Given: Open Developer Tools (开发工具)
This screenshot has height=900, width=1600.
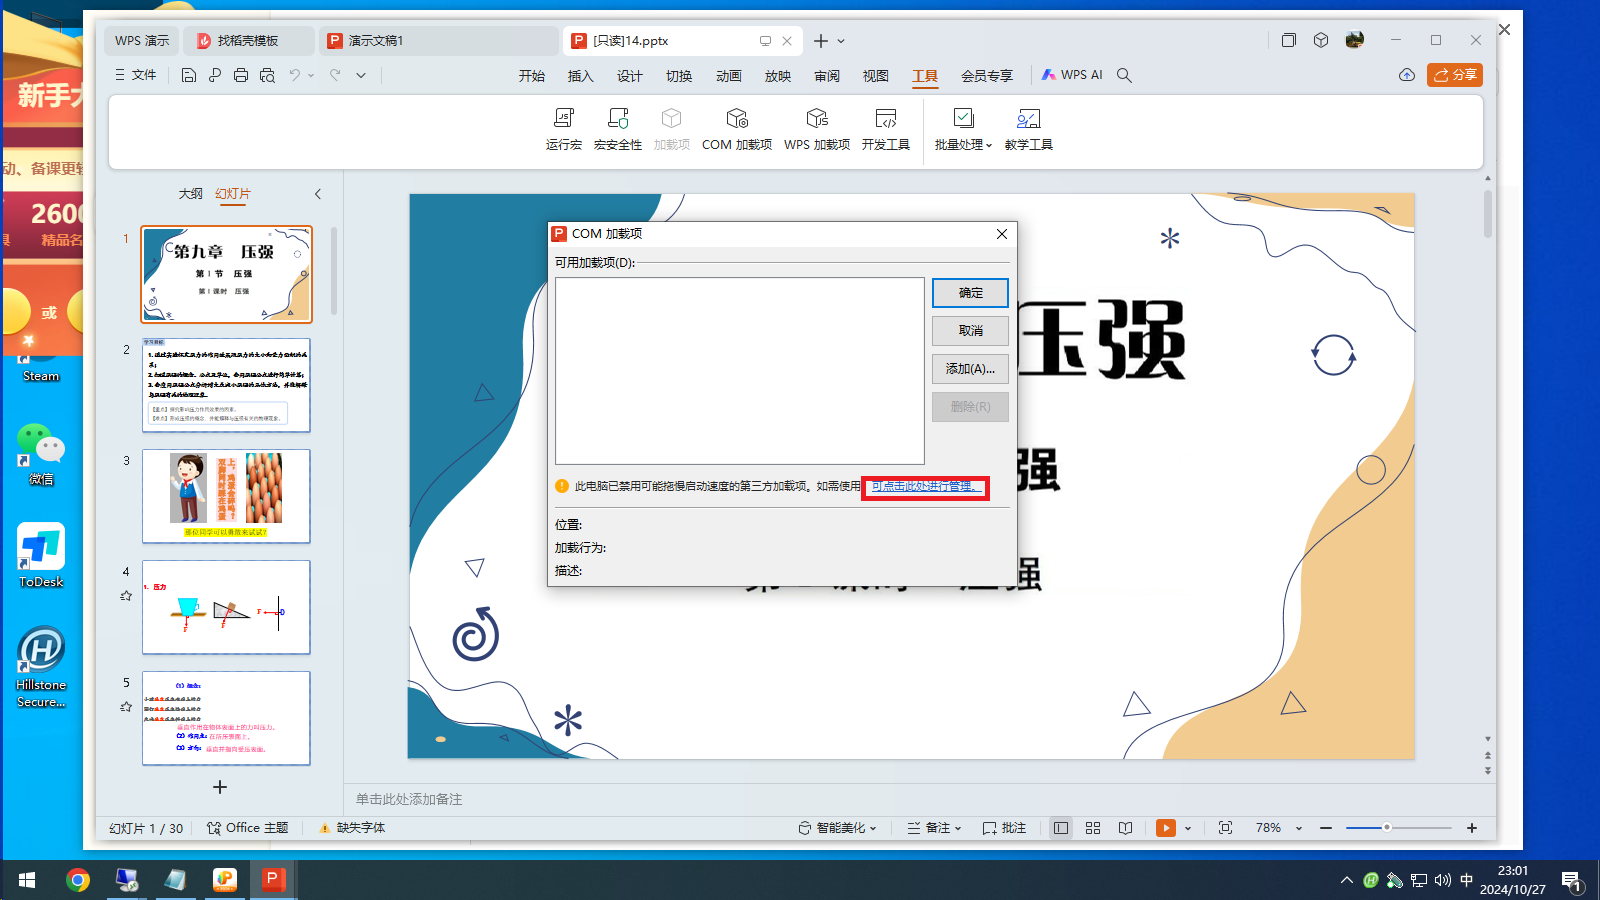Looking at the screenshot, I should (886, 129).
